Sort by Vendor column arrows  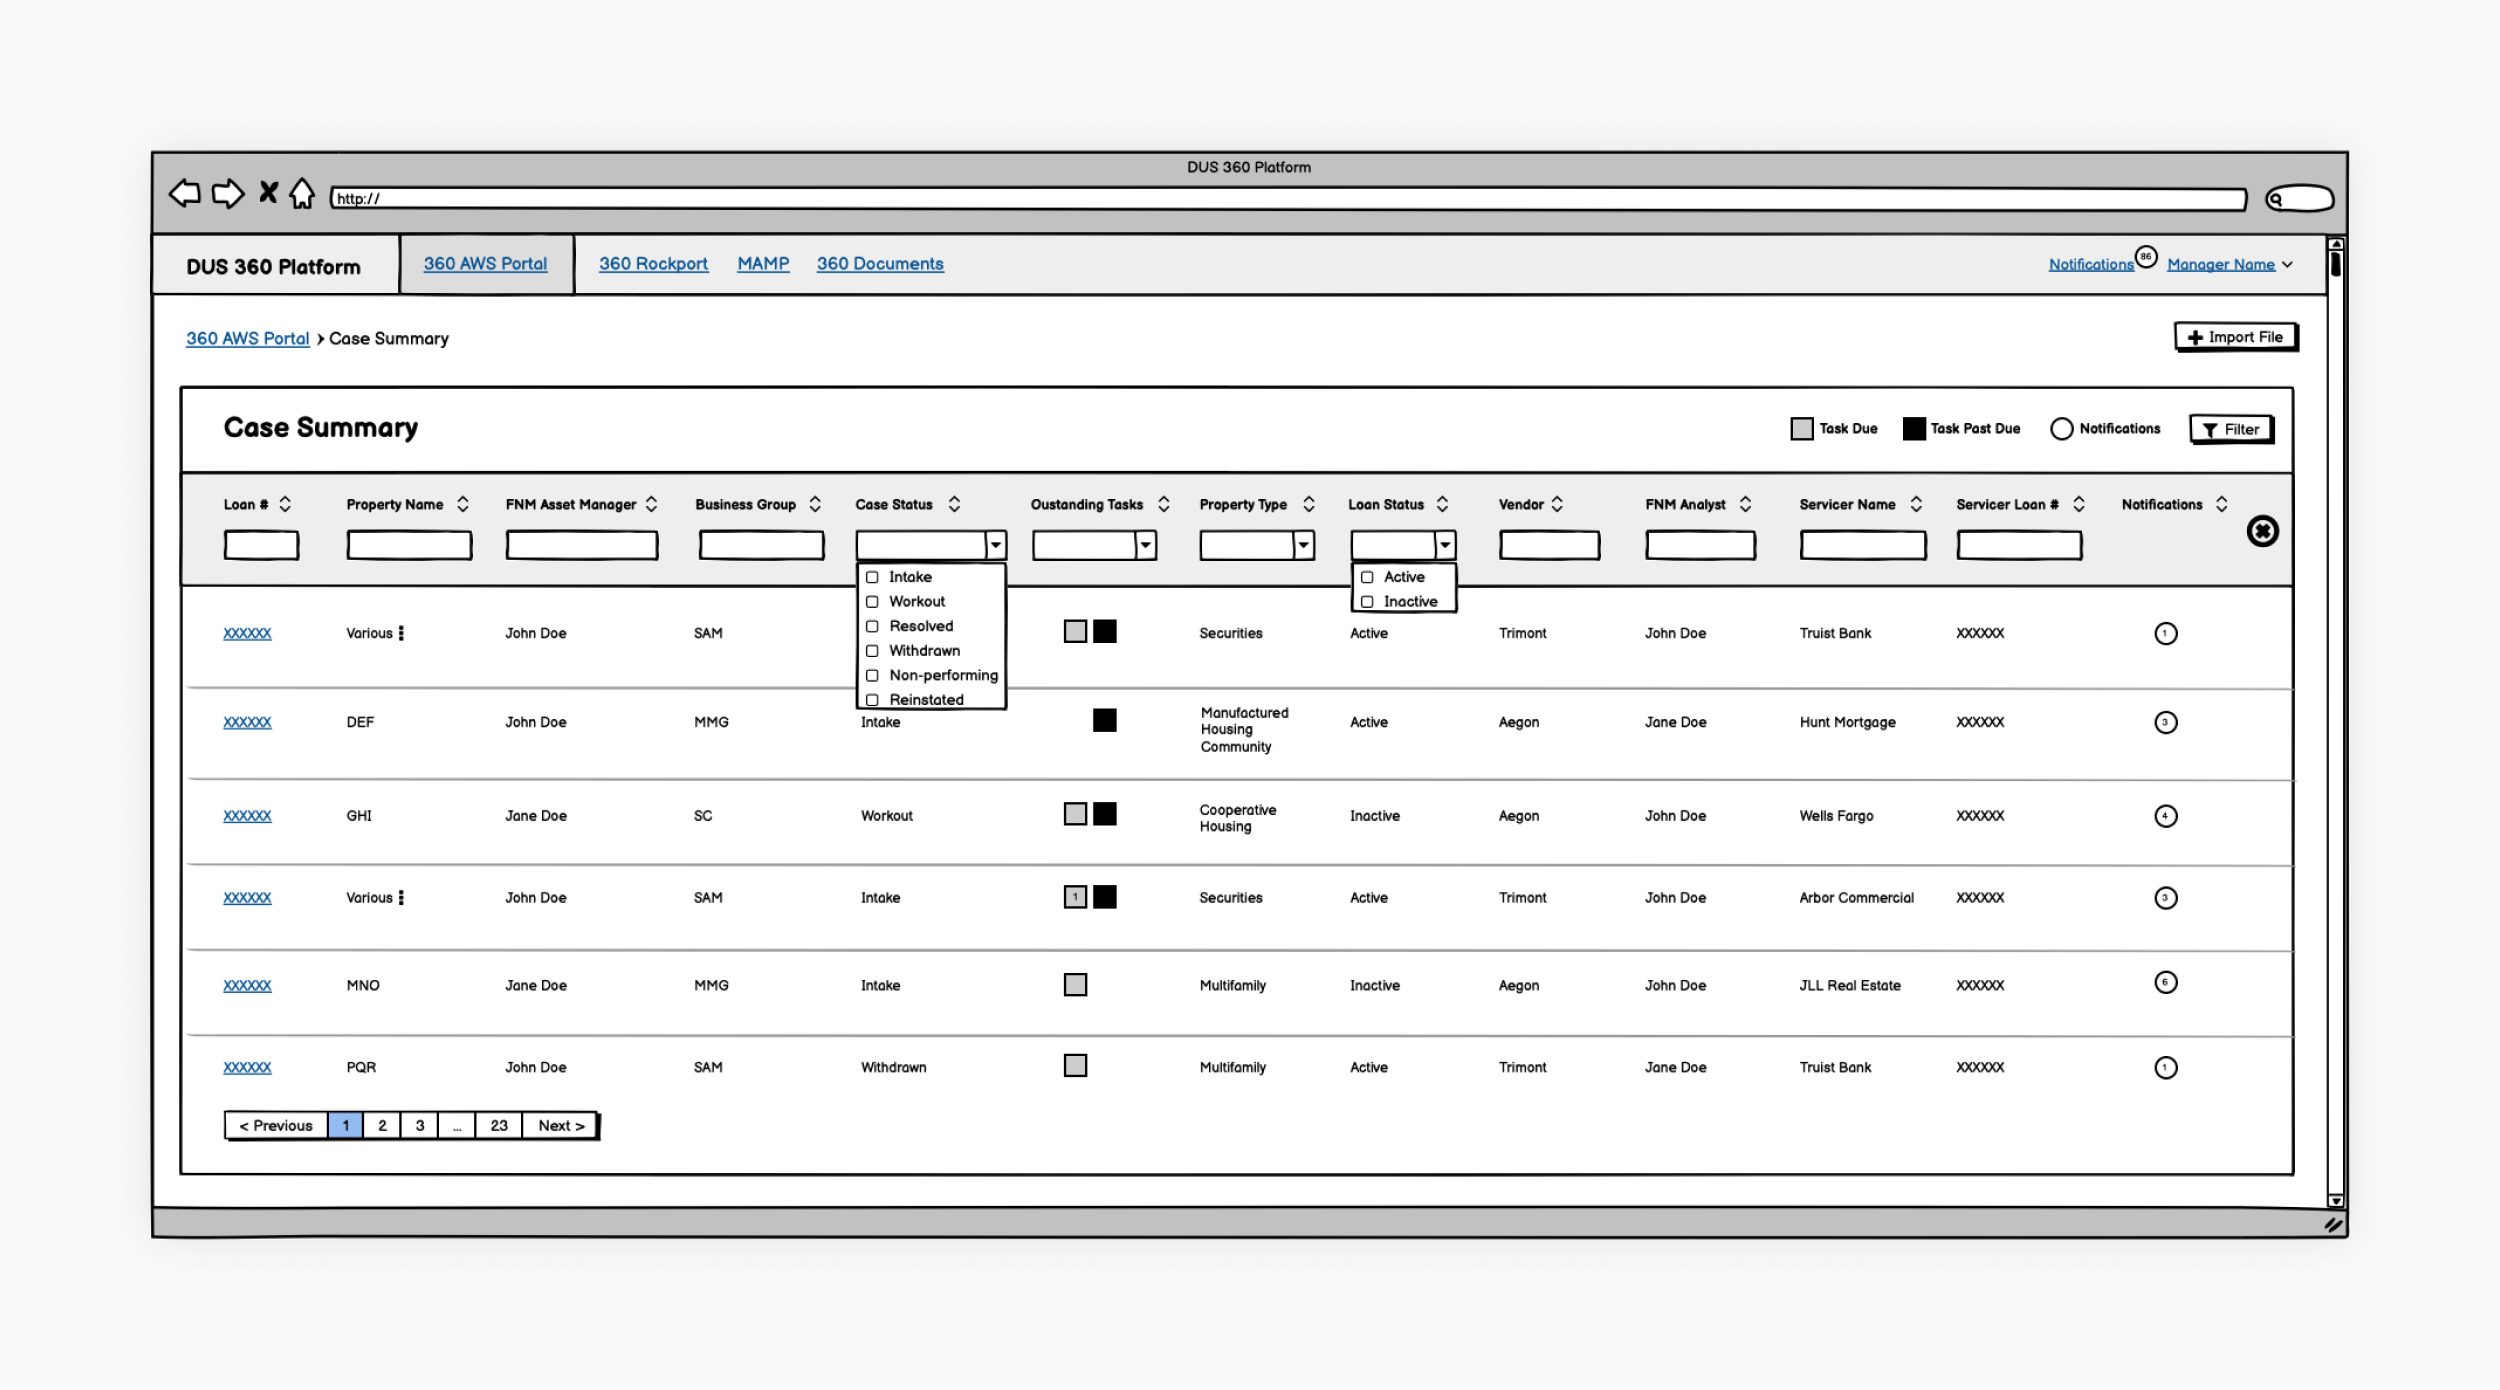click(x=1557, y=504)
